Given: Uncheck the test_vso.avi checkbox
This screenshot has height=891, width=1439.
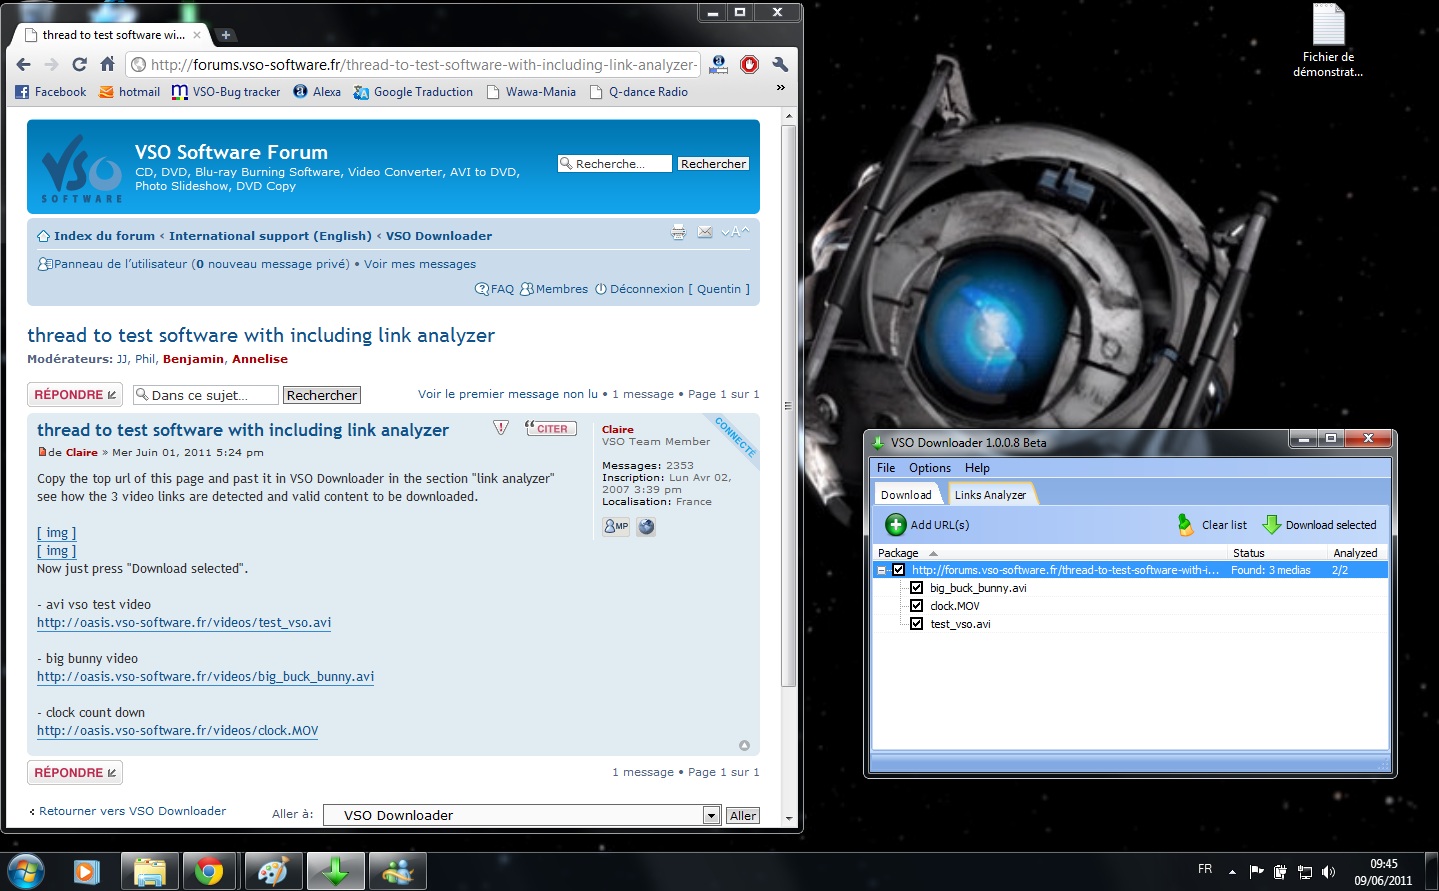Looking at the screenshot, I should (x=916, y=624).
